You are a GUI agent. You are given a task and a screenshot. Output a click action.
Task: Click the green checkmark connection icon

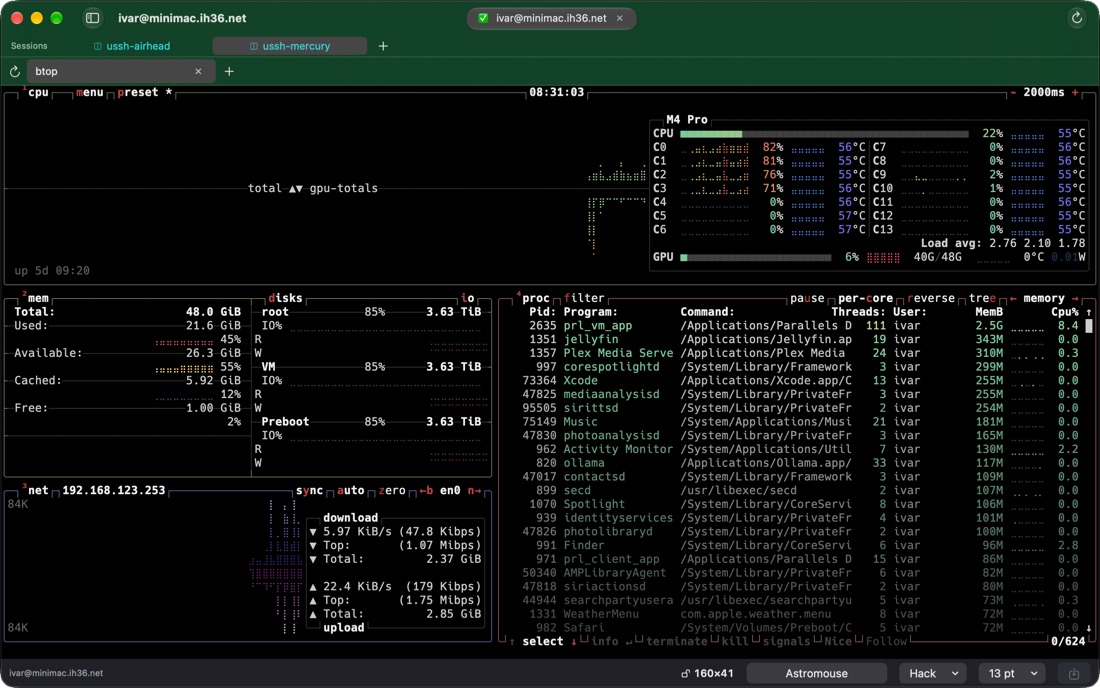(483, 18)
